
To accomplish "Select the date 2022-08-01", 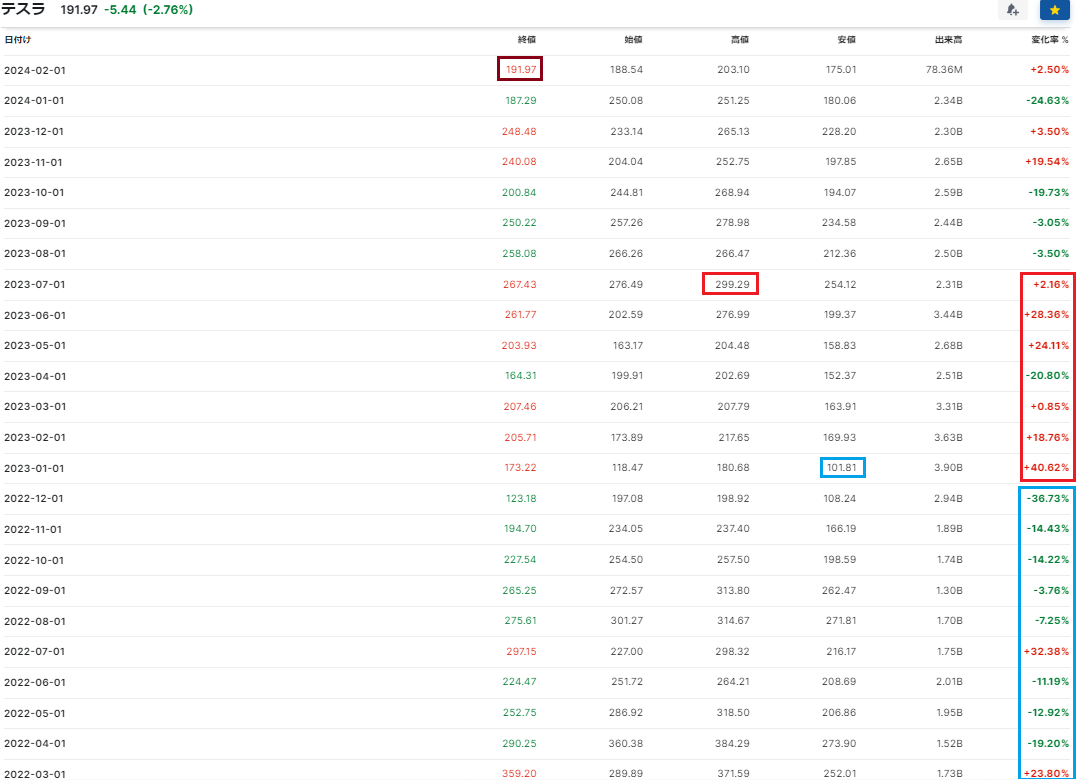I will tap(35, 622).
